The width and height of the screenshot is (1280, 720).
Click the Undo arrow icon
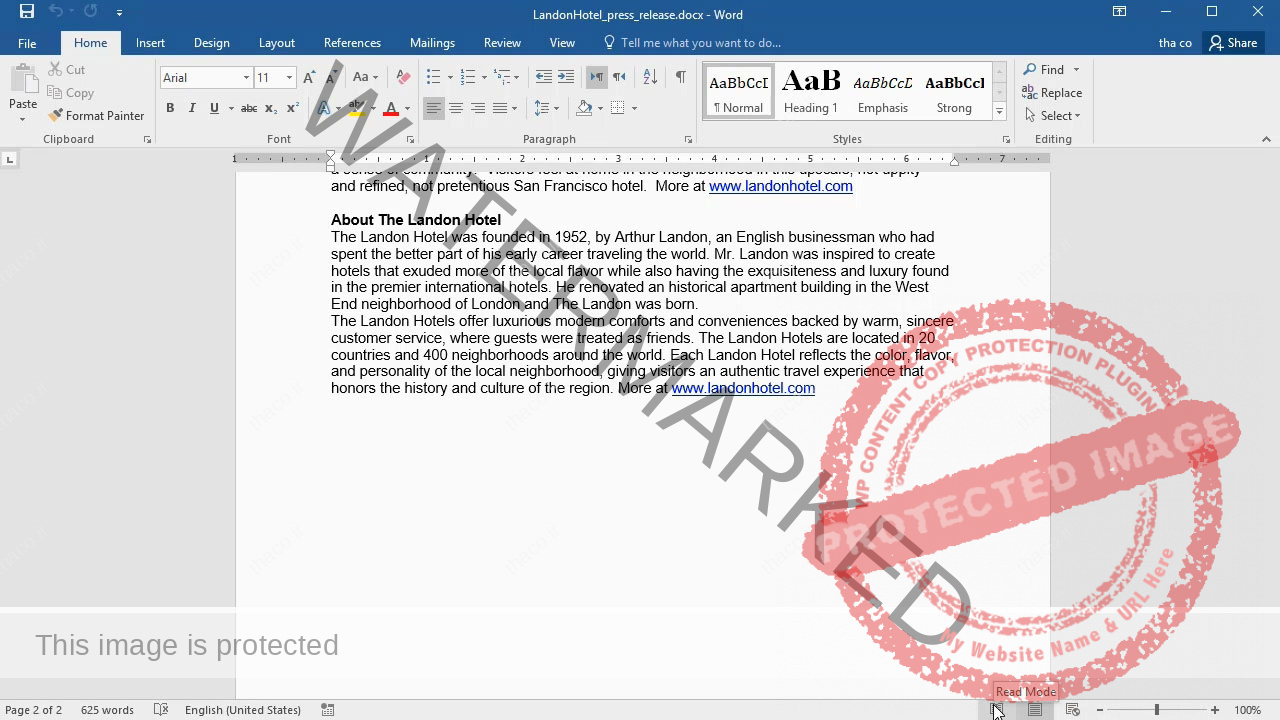click(x=56, y=12)
